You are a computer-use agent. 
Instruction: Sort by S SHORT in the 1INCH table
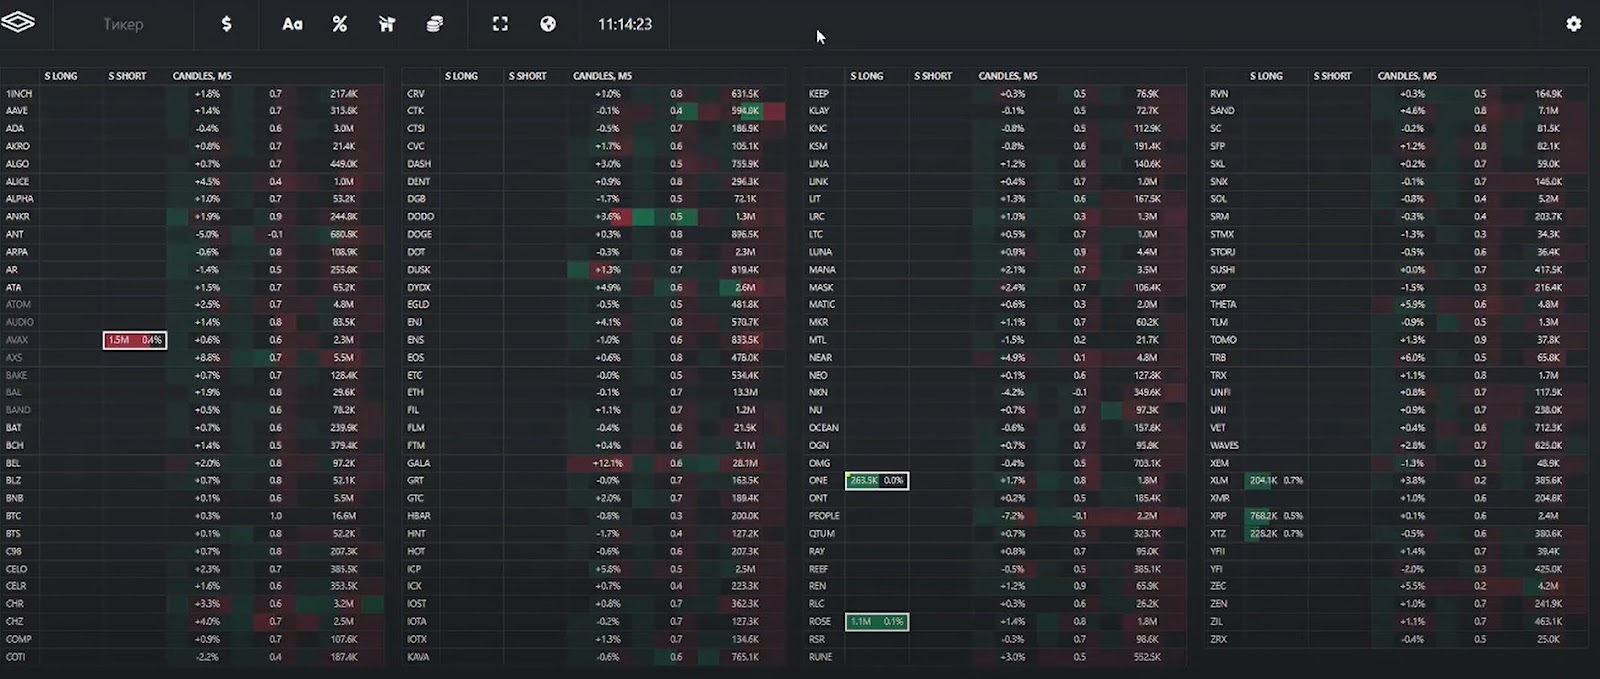[127, 76]
